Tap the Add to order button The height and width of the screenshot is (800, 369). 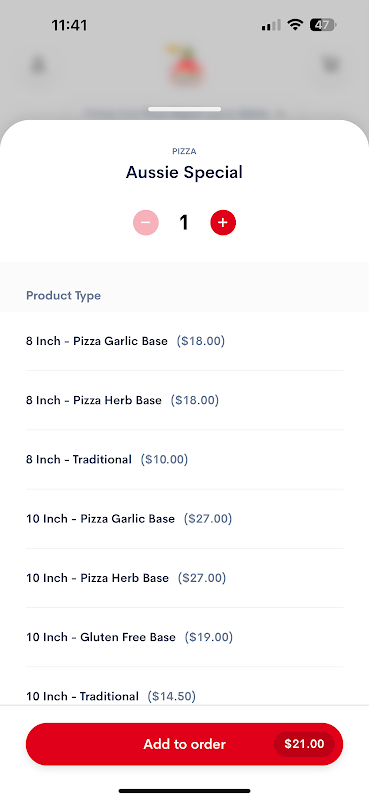pyautogui.click(x=184, y=744)
